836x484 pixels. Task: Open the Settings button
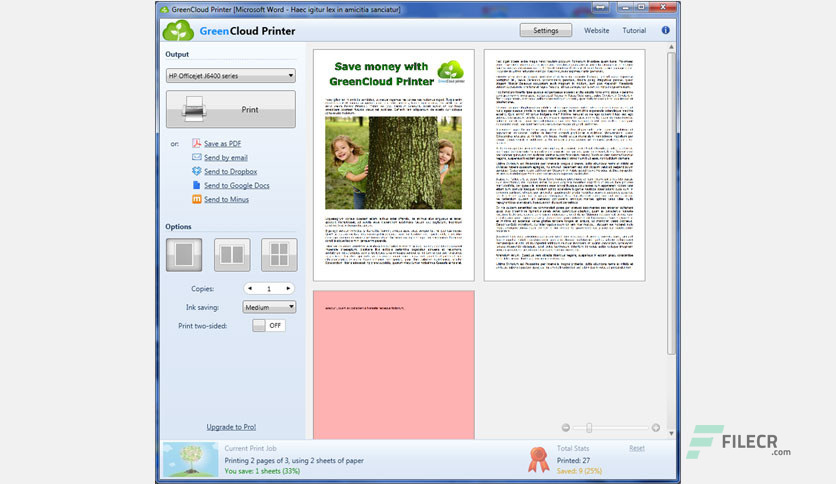coord(546,30)
